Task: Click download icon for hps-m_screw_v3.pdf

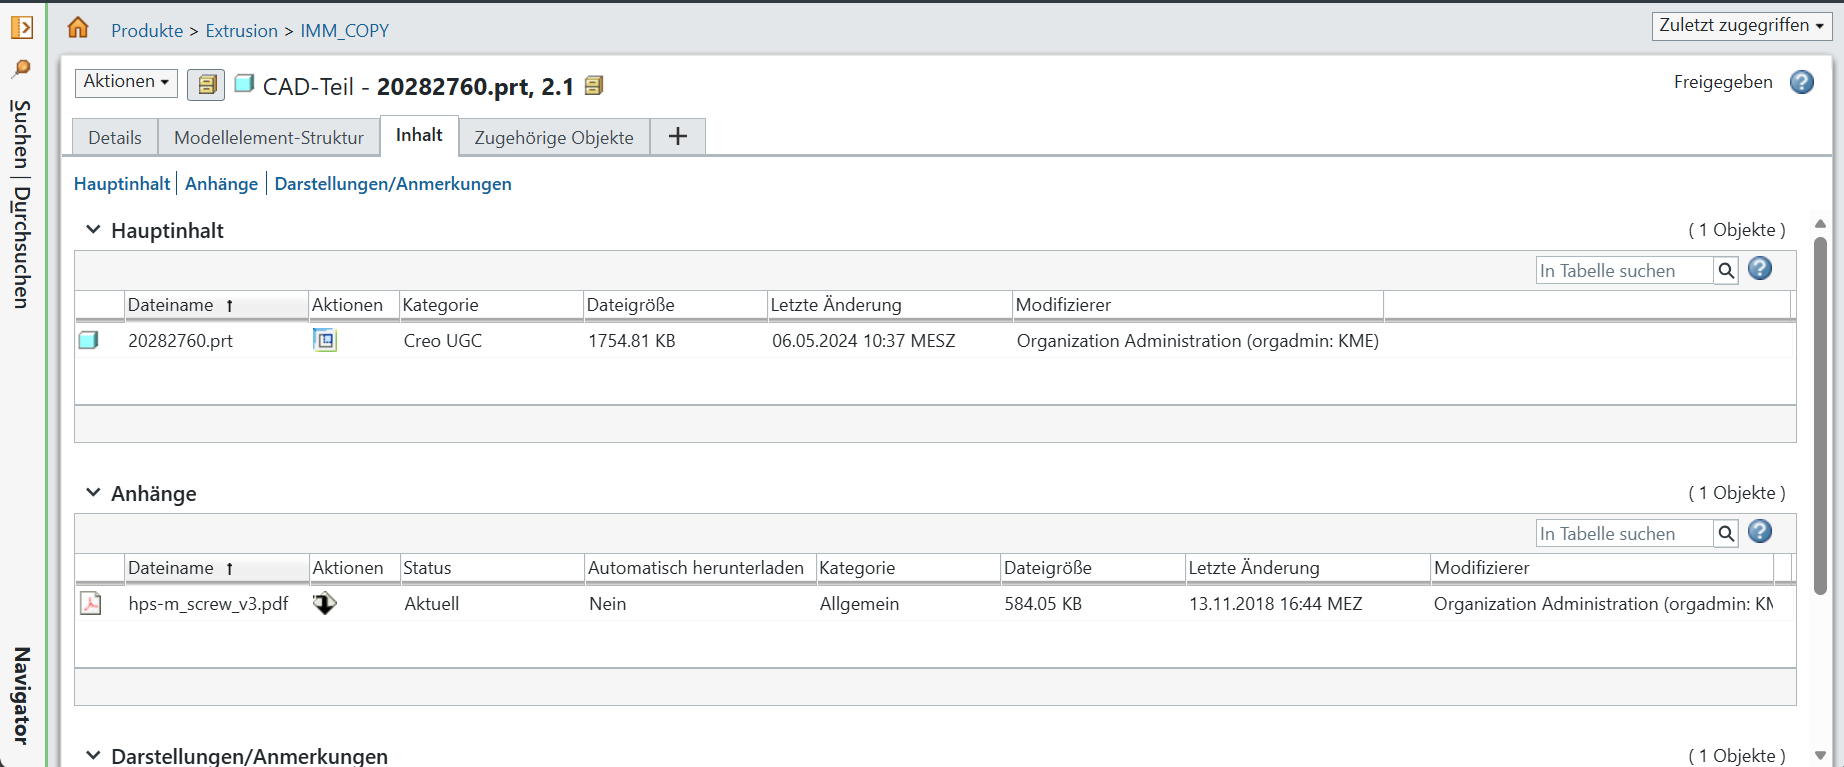Action: pos(325,603)
